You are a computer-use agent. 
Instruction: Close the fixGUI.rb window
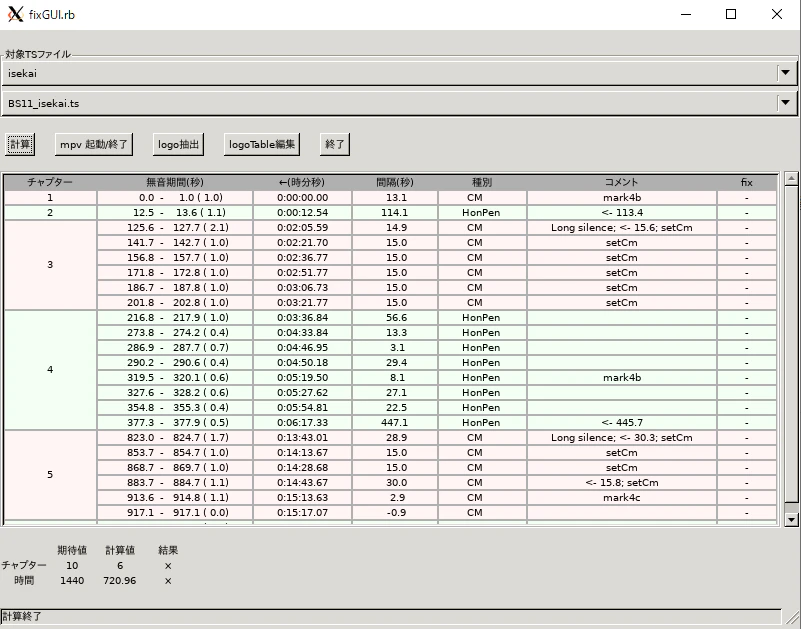[776, 14]
